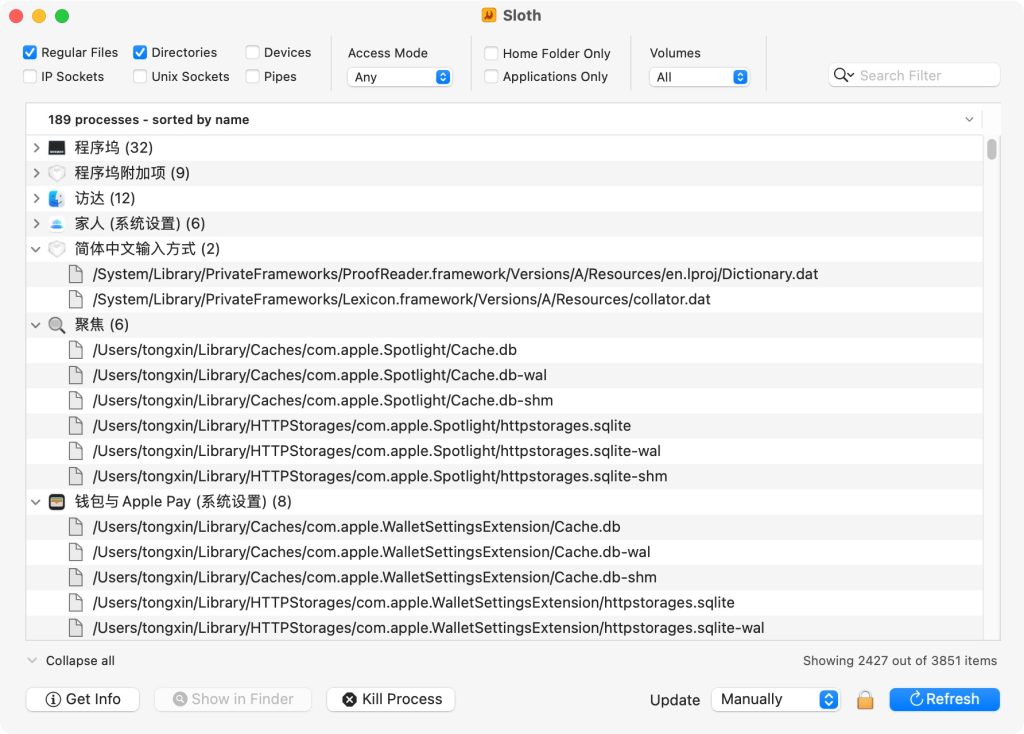Click the file icon beside collator.dat

click(76, 300)
